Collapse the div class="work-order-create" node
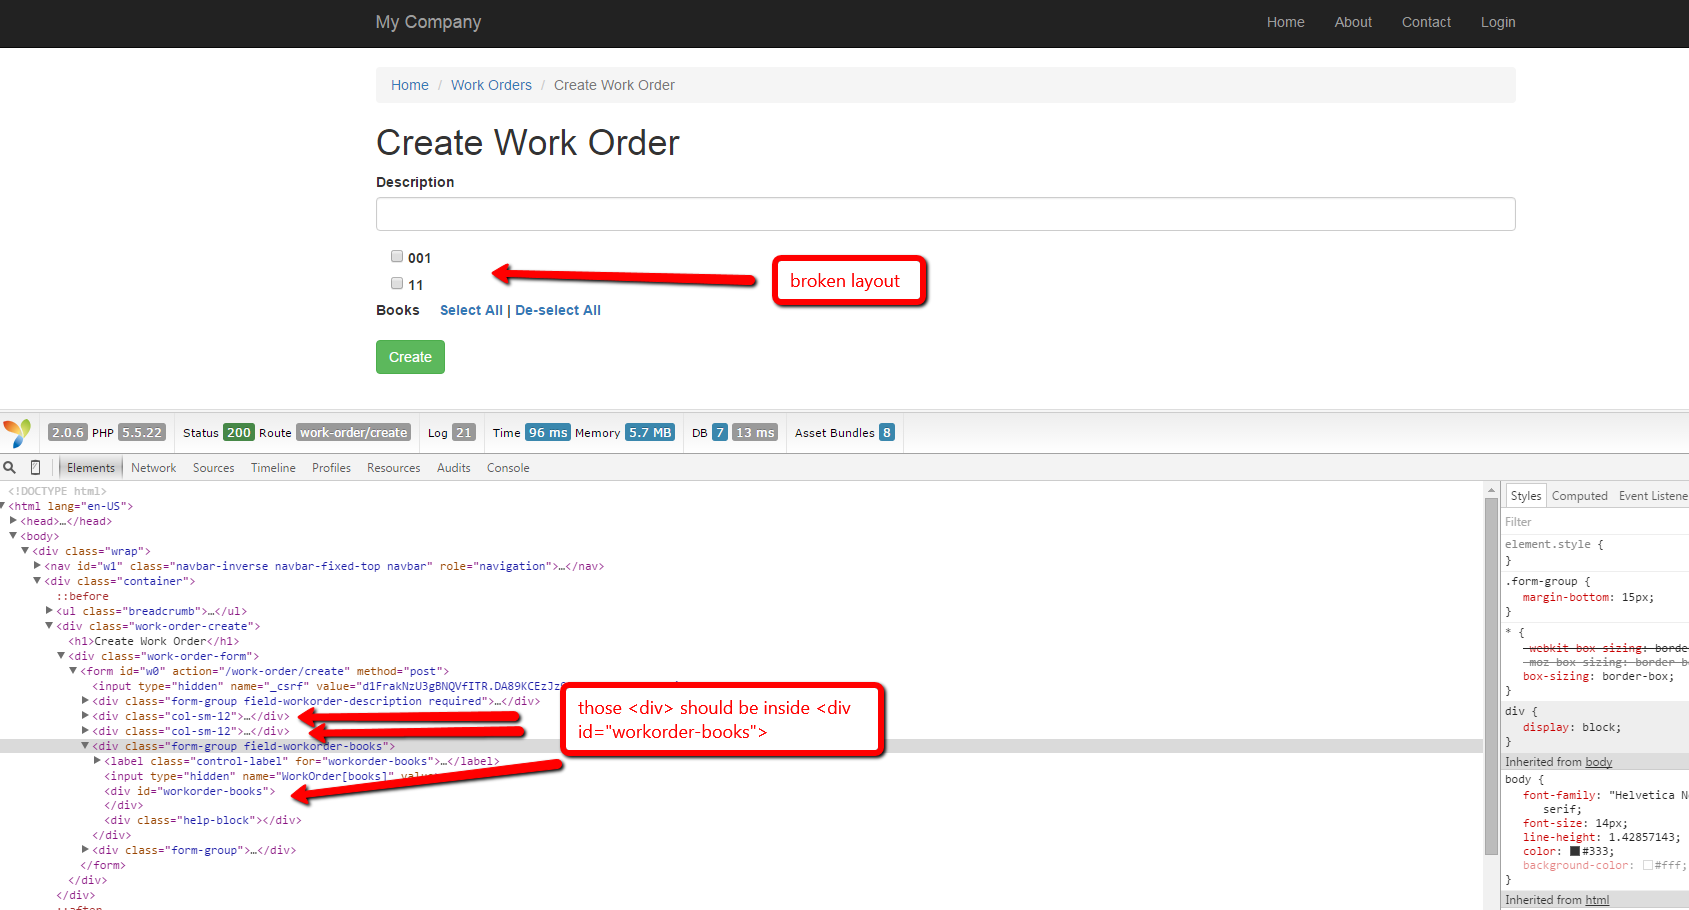1689x910 pixels. (49, 626)
